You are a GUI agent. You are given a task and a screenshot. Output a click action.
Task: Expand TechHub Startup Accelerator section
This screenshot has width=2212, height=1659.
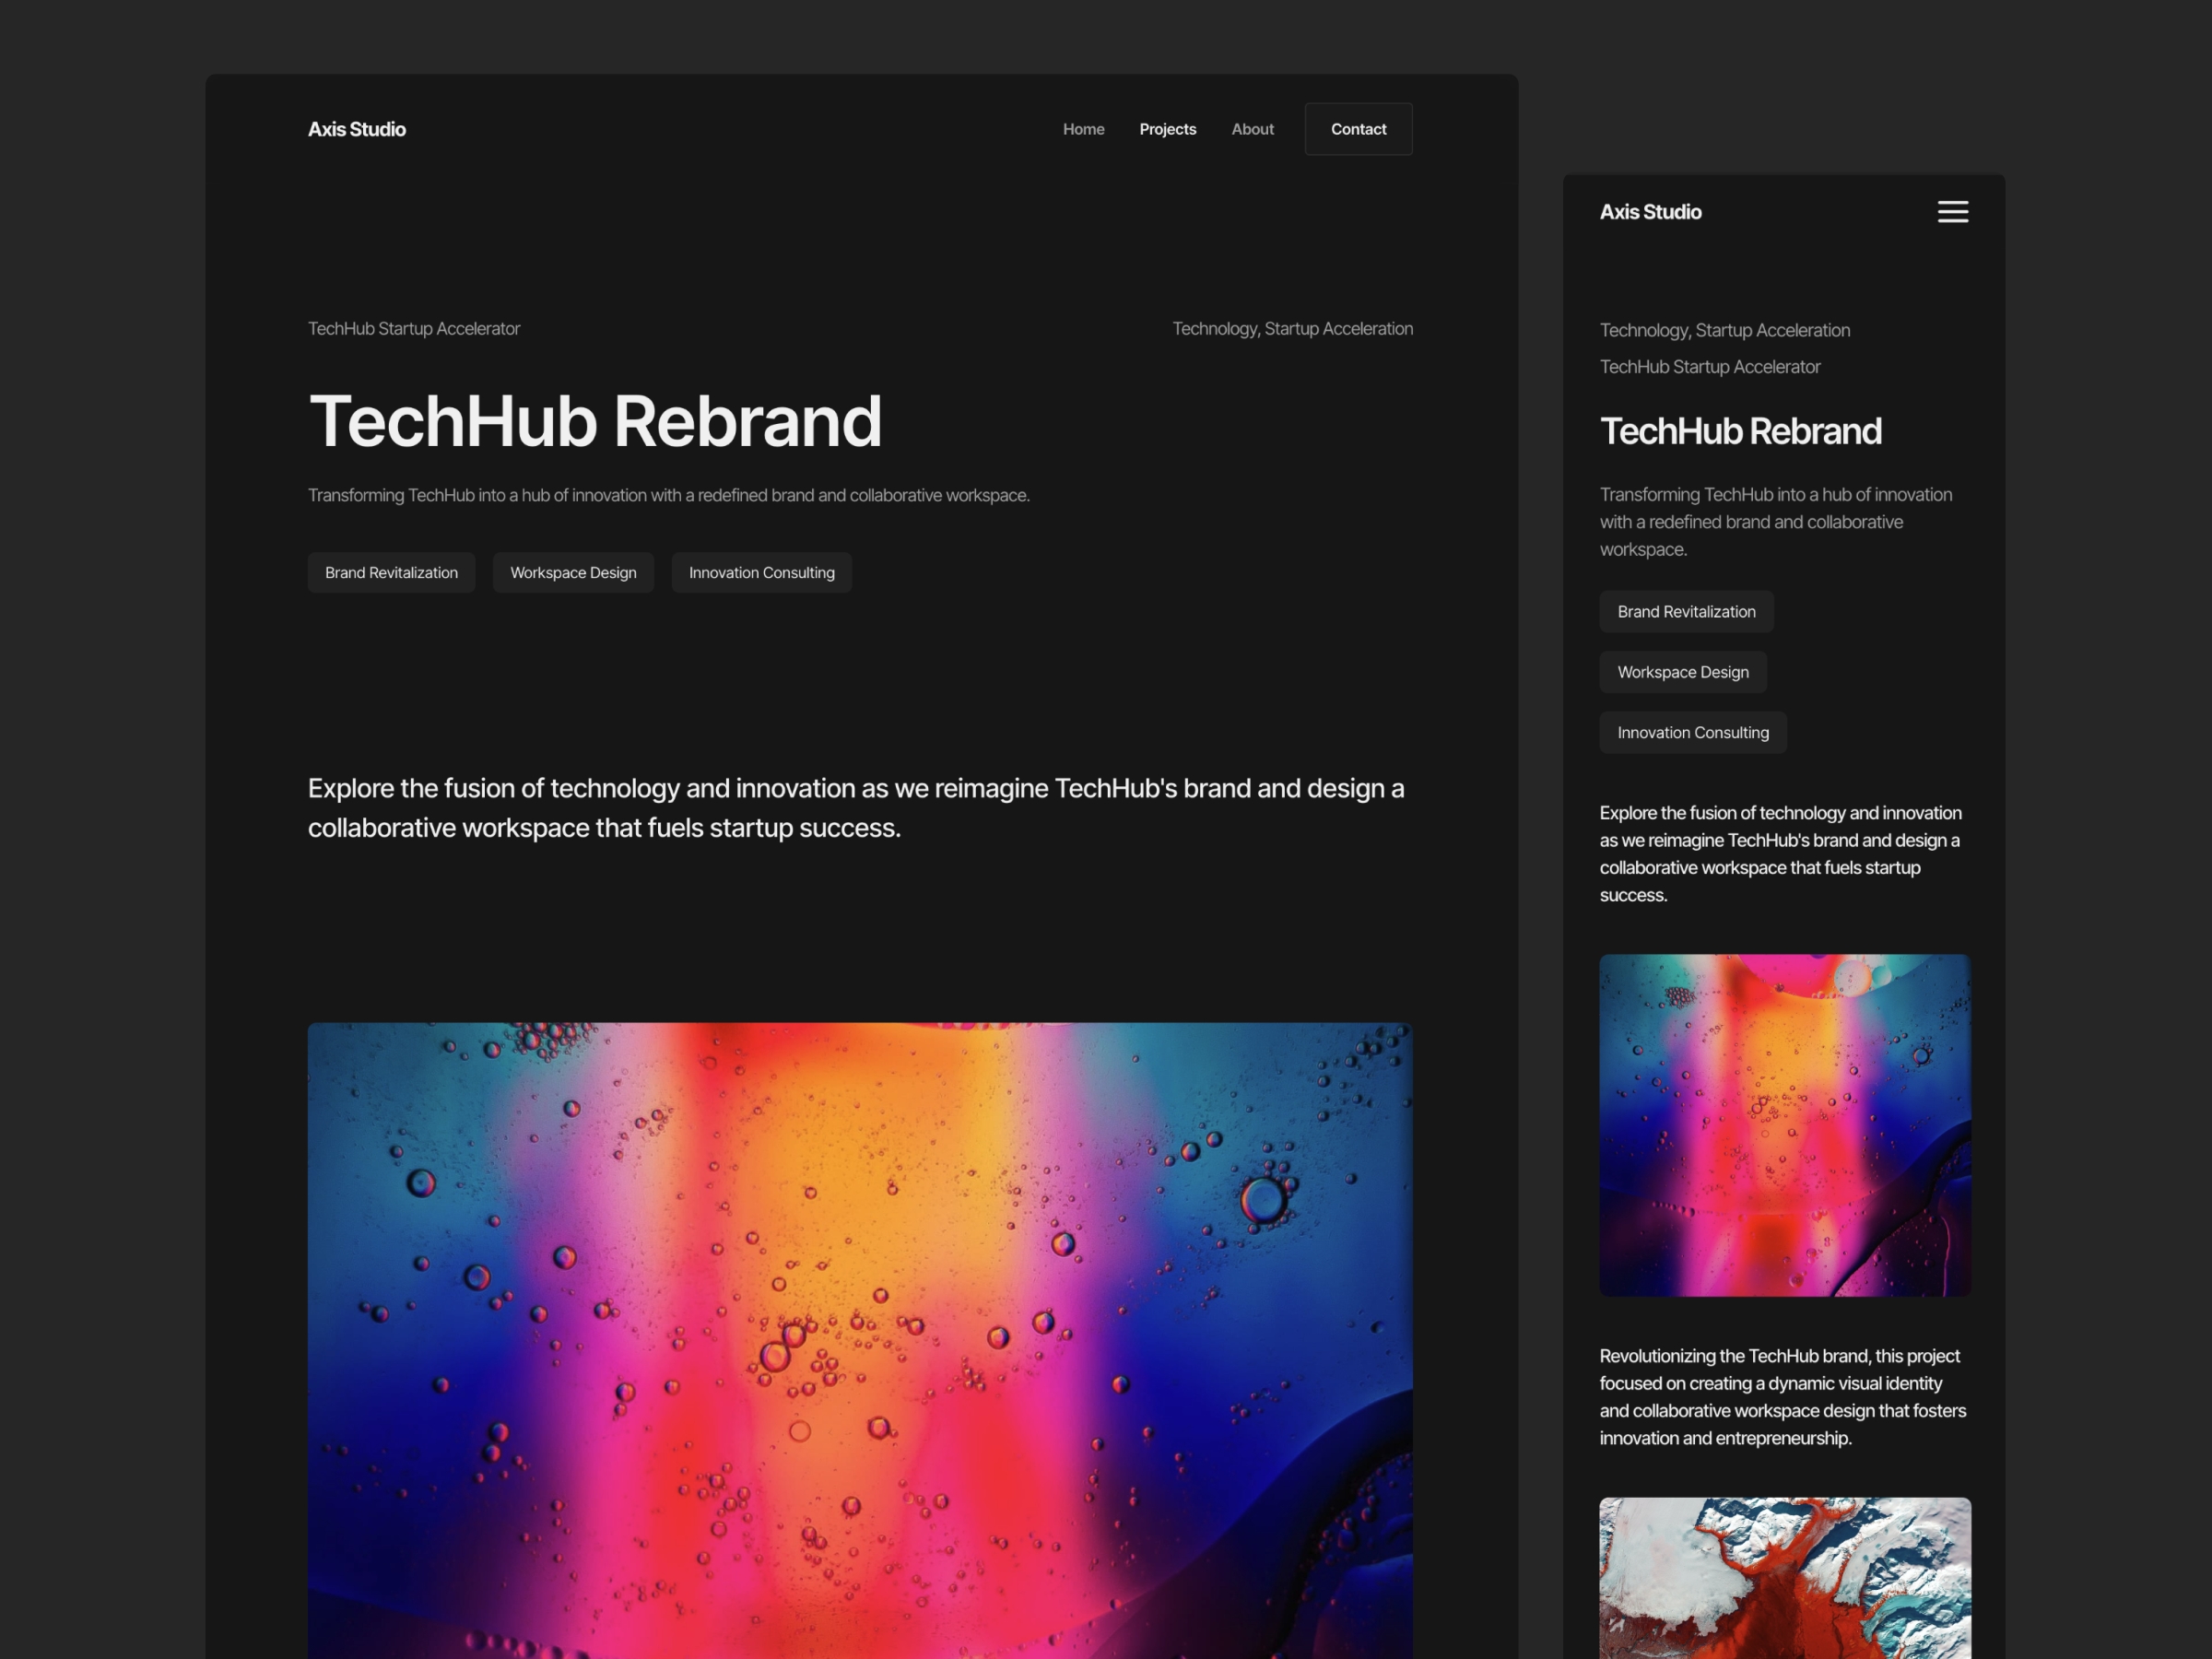point(1711,366)
